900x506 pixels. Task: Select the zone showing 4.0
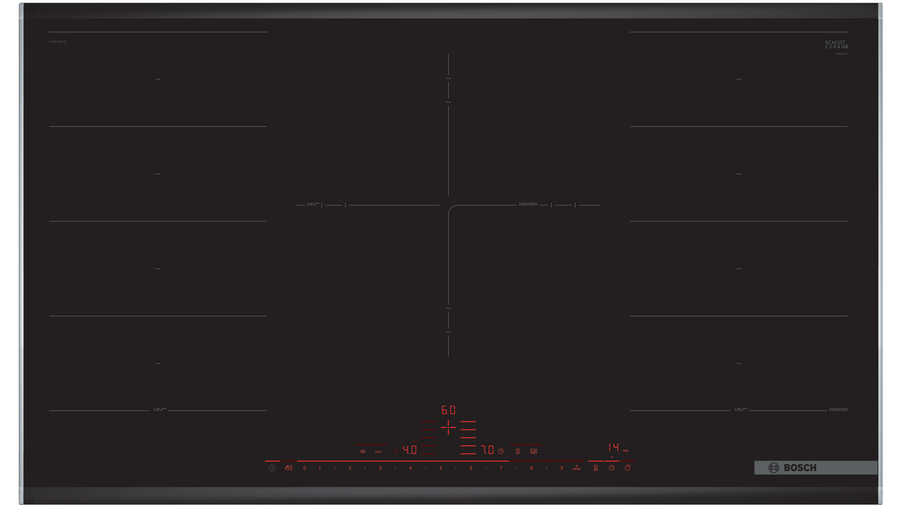[x=409, y=451]
